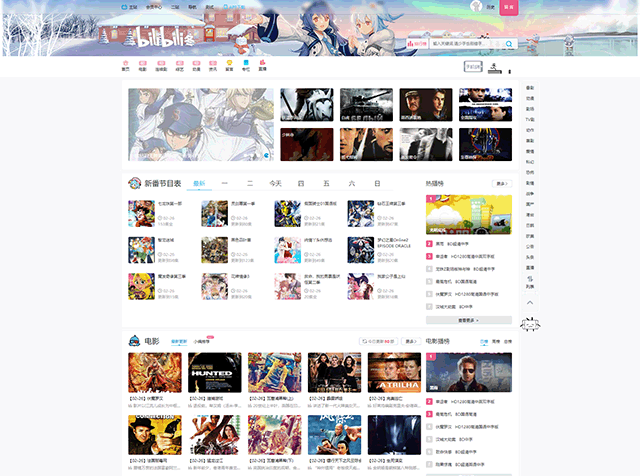Screen dimensions: 640x476
Task: Open the number-one movie ranking thumbnail with sunglasses man
Action: (469, 372)
